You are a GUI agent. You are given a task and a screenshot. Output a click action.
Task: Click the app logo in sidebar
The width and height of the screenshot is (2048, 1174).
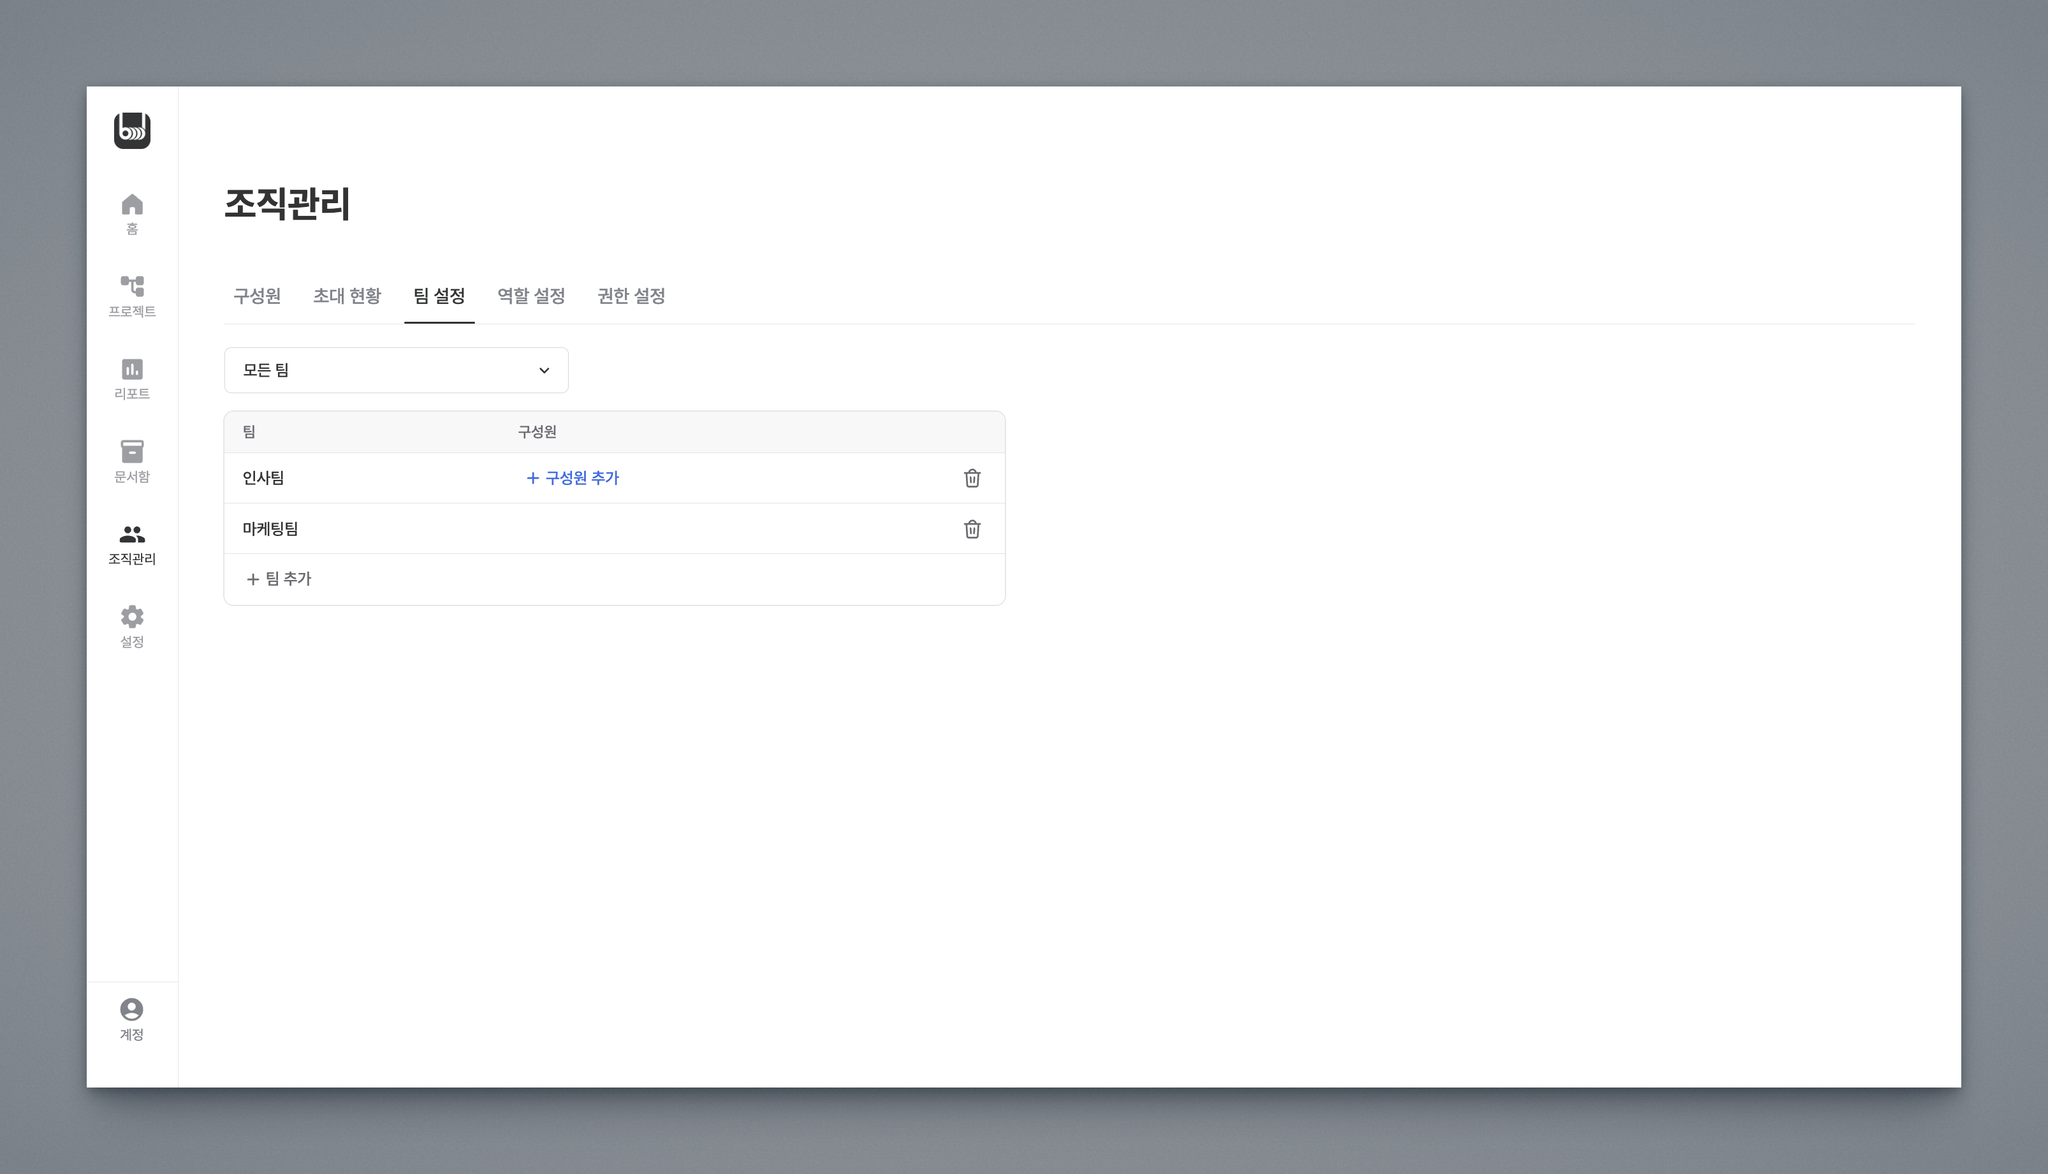coord(132,131)
